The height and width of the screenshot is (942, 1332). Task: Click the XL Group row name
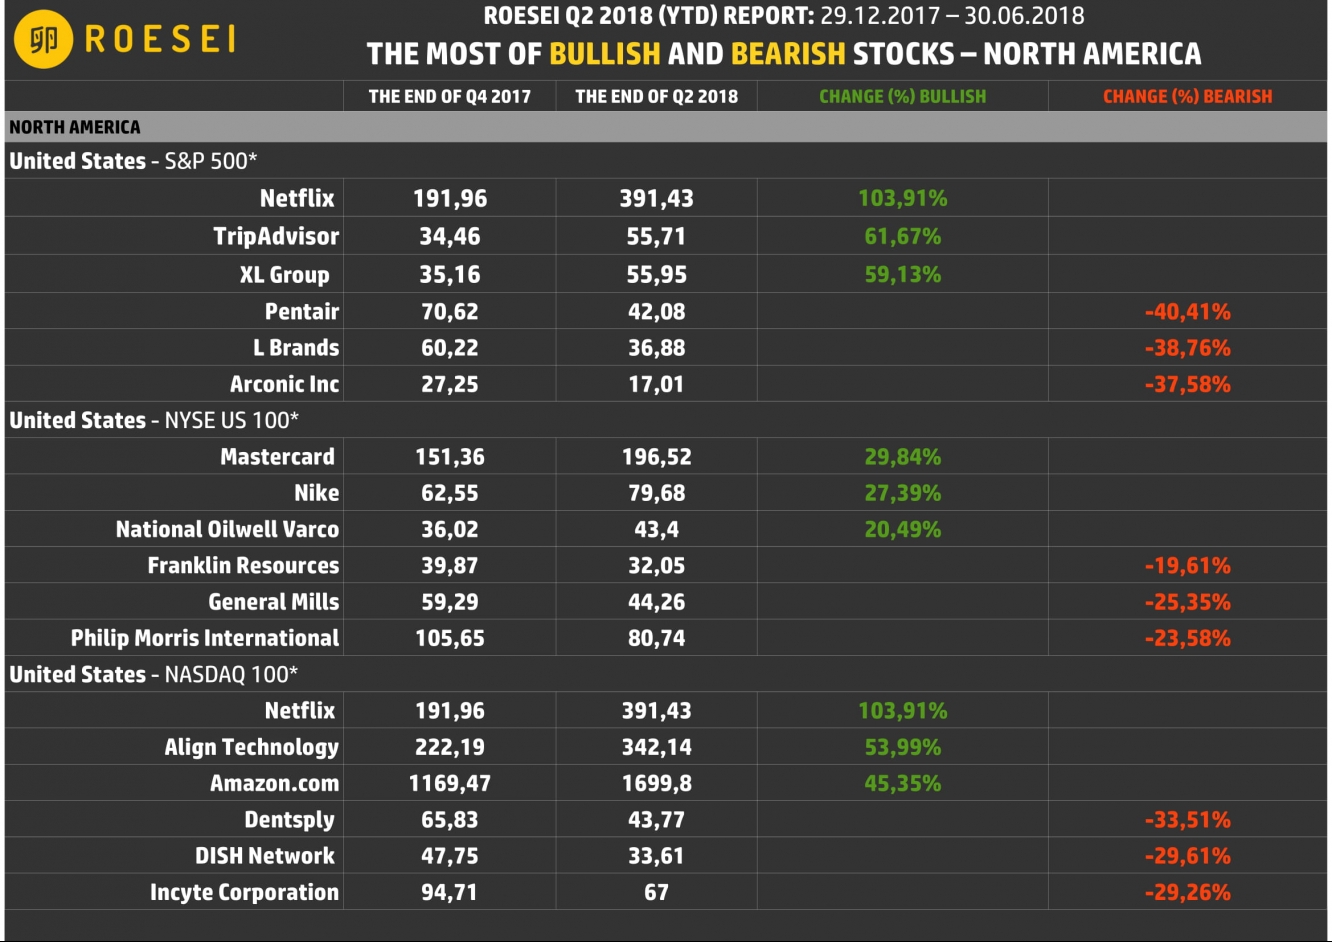point(285,274)
